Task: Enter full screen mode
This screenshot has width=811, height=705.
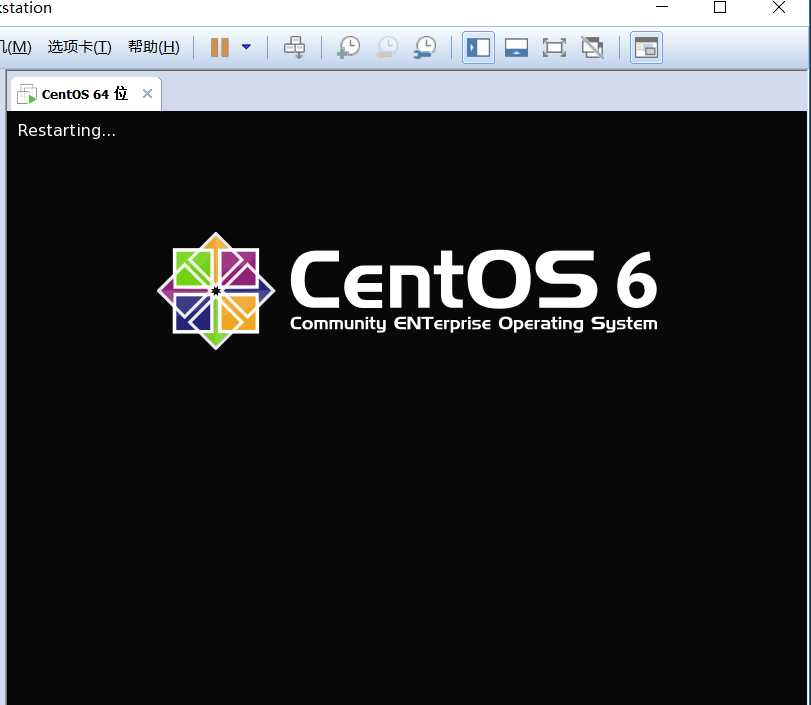Action: click(x=554, y=48)
